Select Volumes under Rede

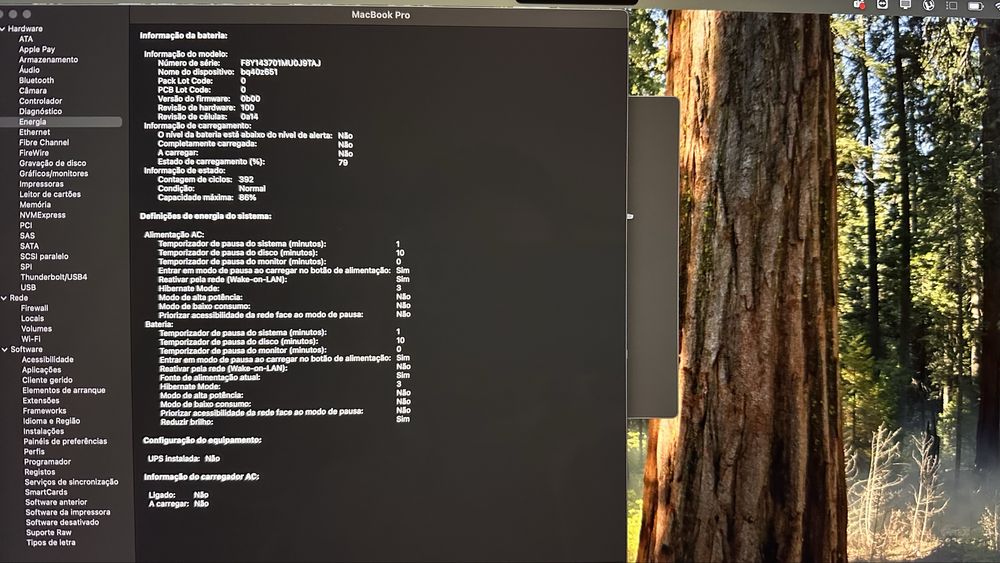(36, 329)
